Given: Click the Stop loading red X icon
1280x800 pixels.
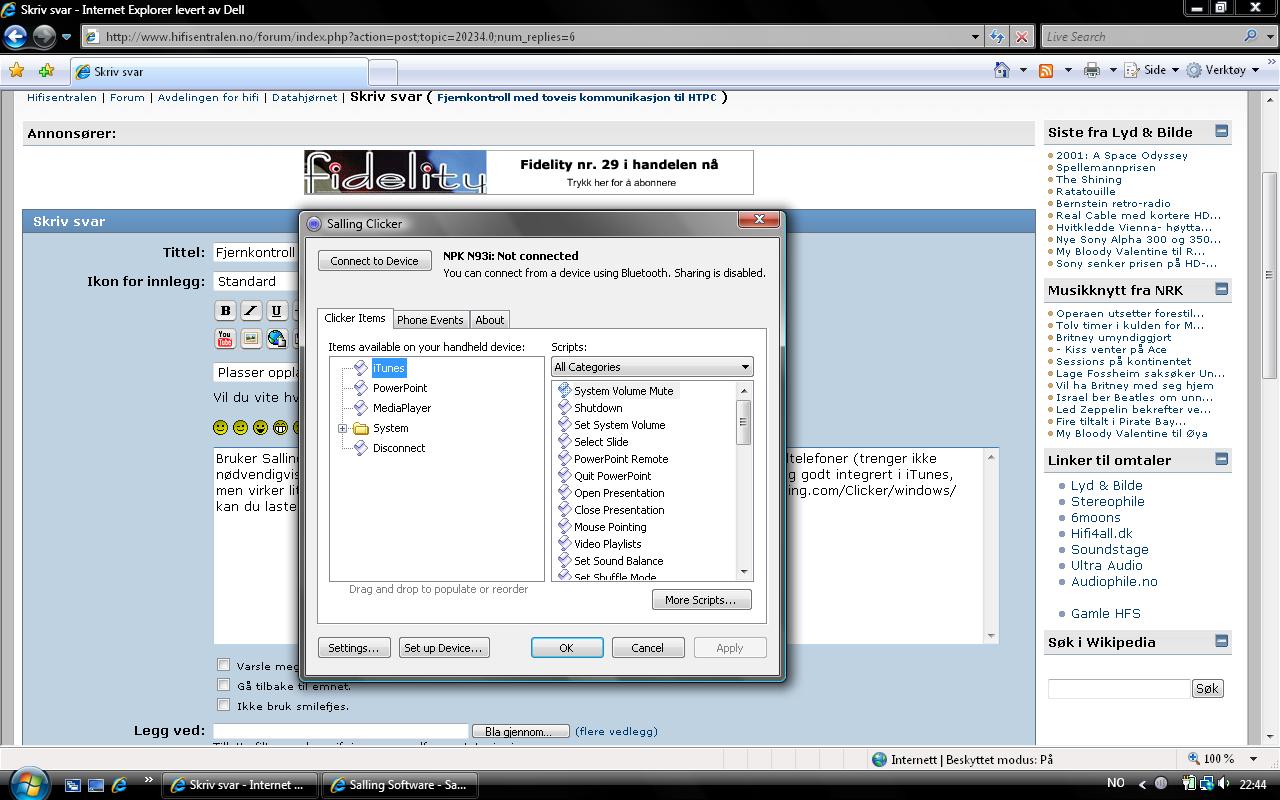Looking at the screenshot, I should (x=1021, y=37).
